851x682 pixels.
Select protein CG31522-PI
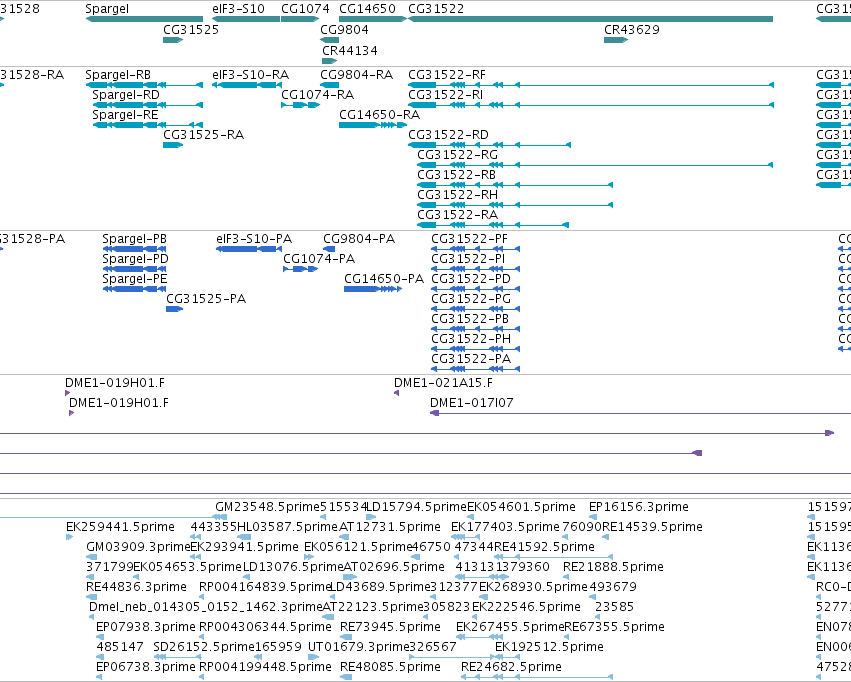468,259
